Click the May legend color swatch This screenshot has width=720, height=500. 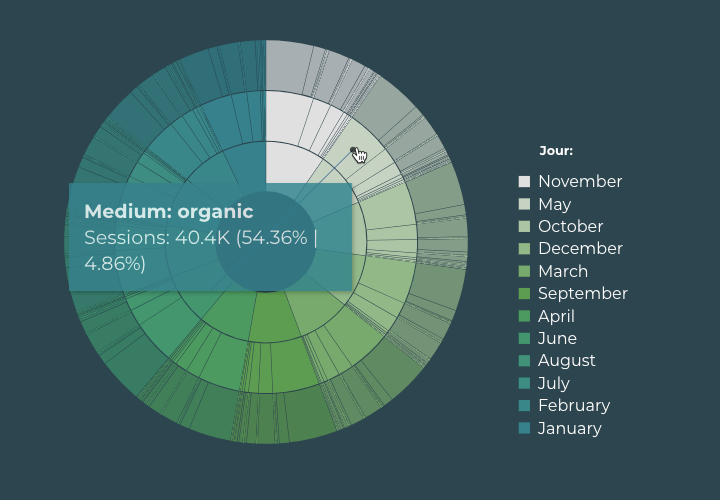(x=524, y=204)
